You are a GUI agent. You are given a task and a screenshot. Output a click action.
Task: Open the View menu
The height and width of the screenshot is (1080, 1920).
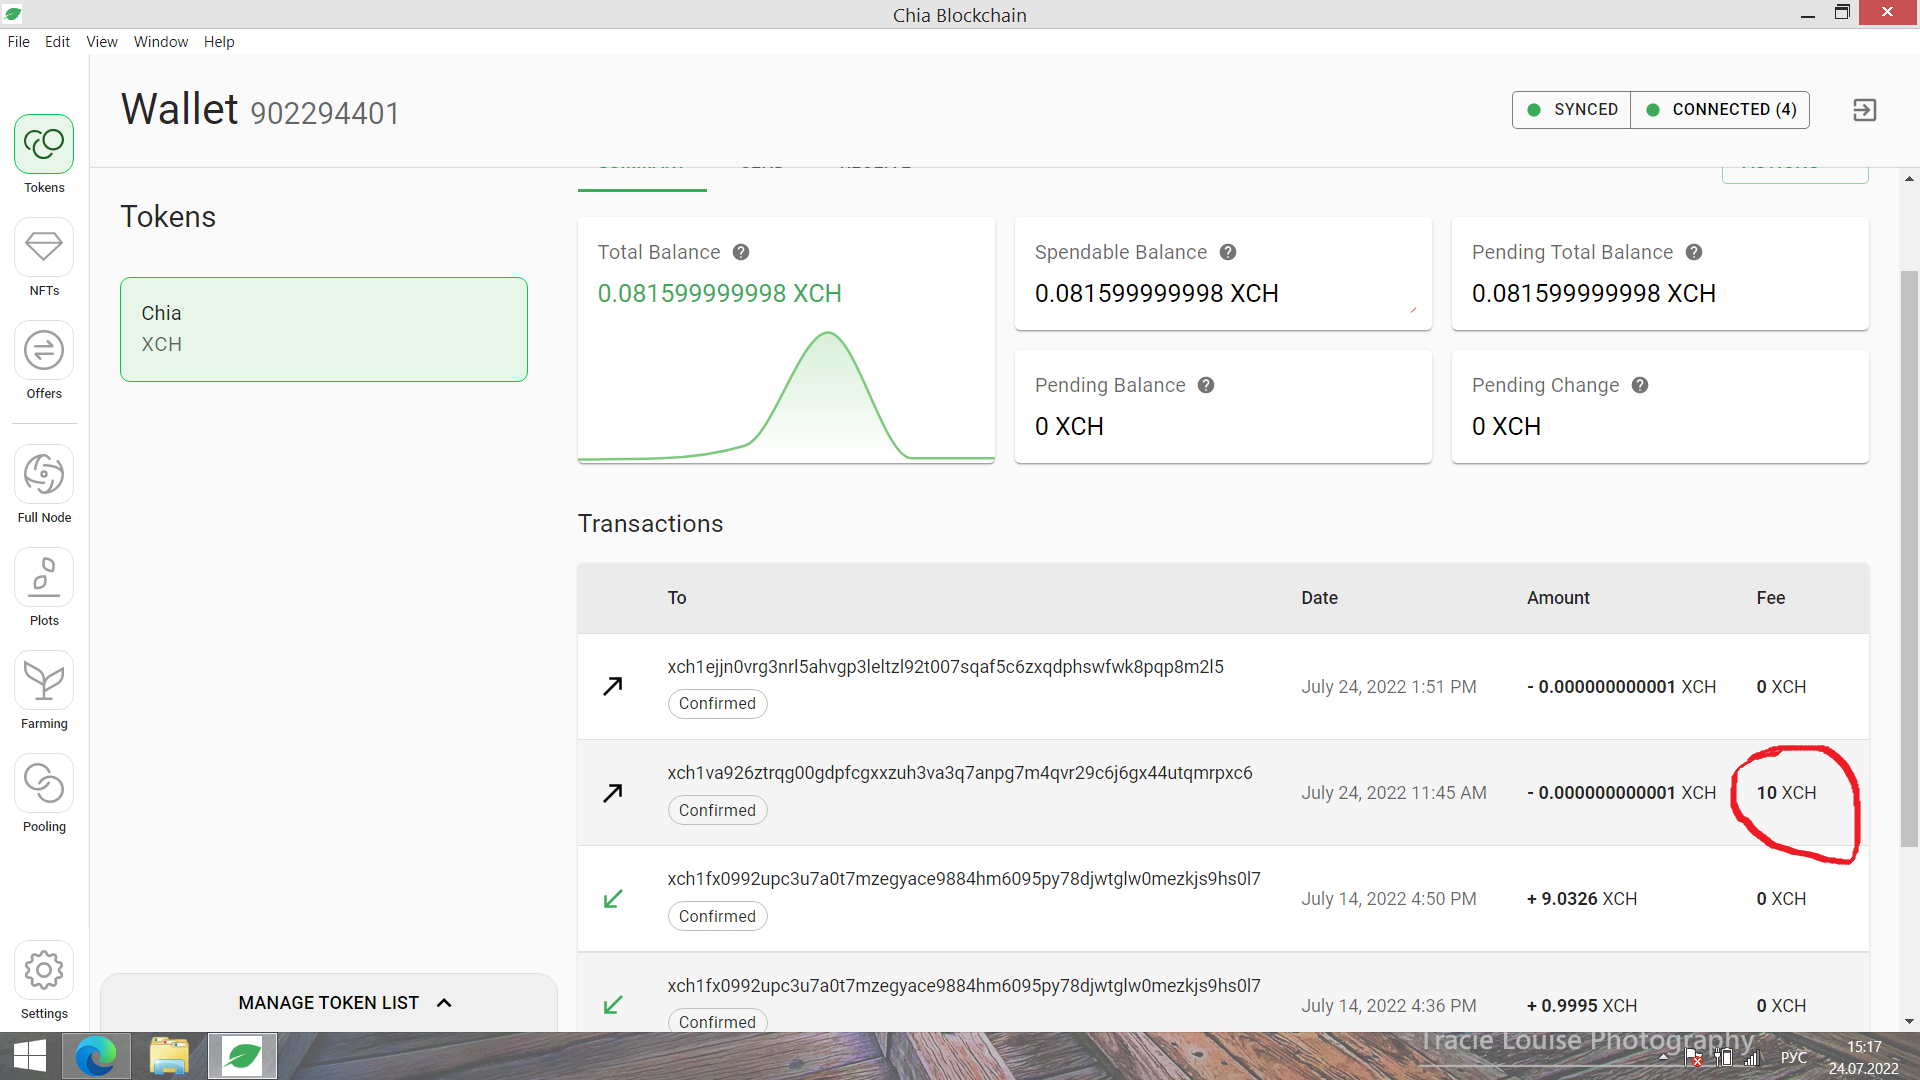coord(102,42)
